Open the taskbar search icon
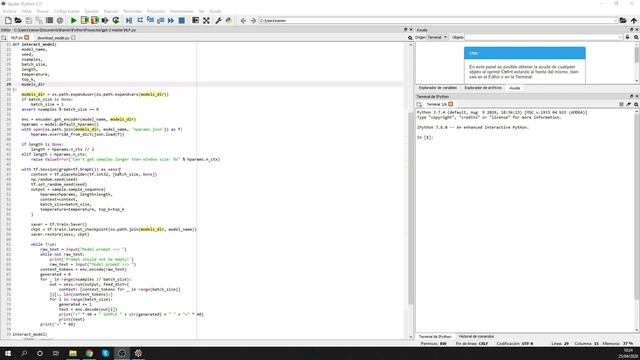Screen dimensions: 640x360 pos(24,353)
